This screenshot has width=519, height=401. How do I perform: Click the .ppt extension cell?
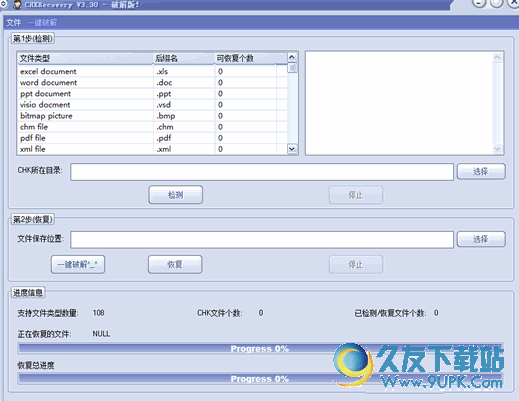click(x=164, y=94)
